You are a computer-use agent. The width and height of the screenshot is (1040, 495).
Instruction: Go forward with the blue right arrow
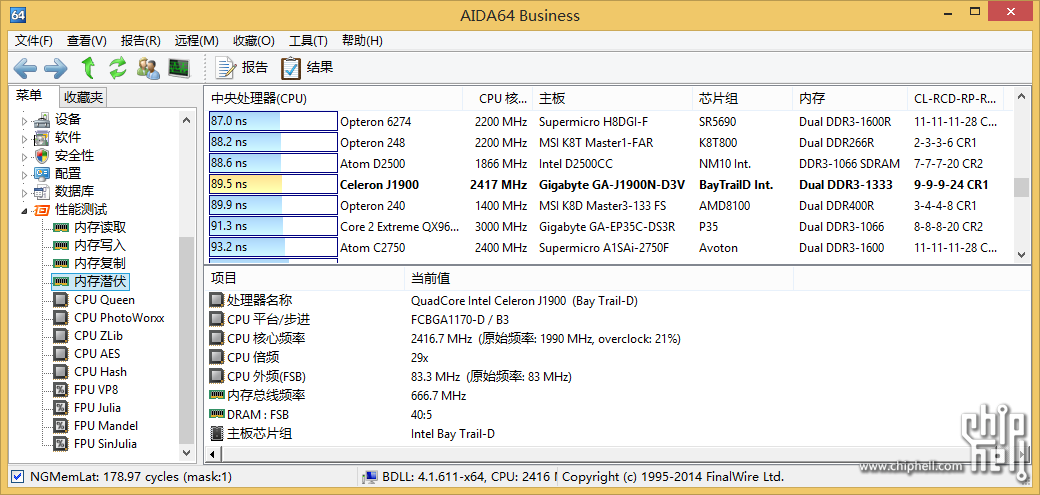tap(56, 68)
